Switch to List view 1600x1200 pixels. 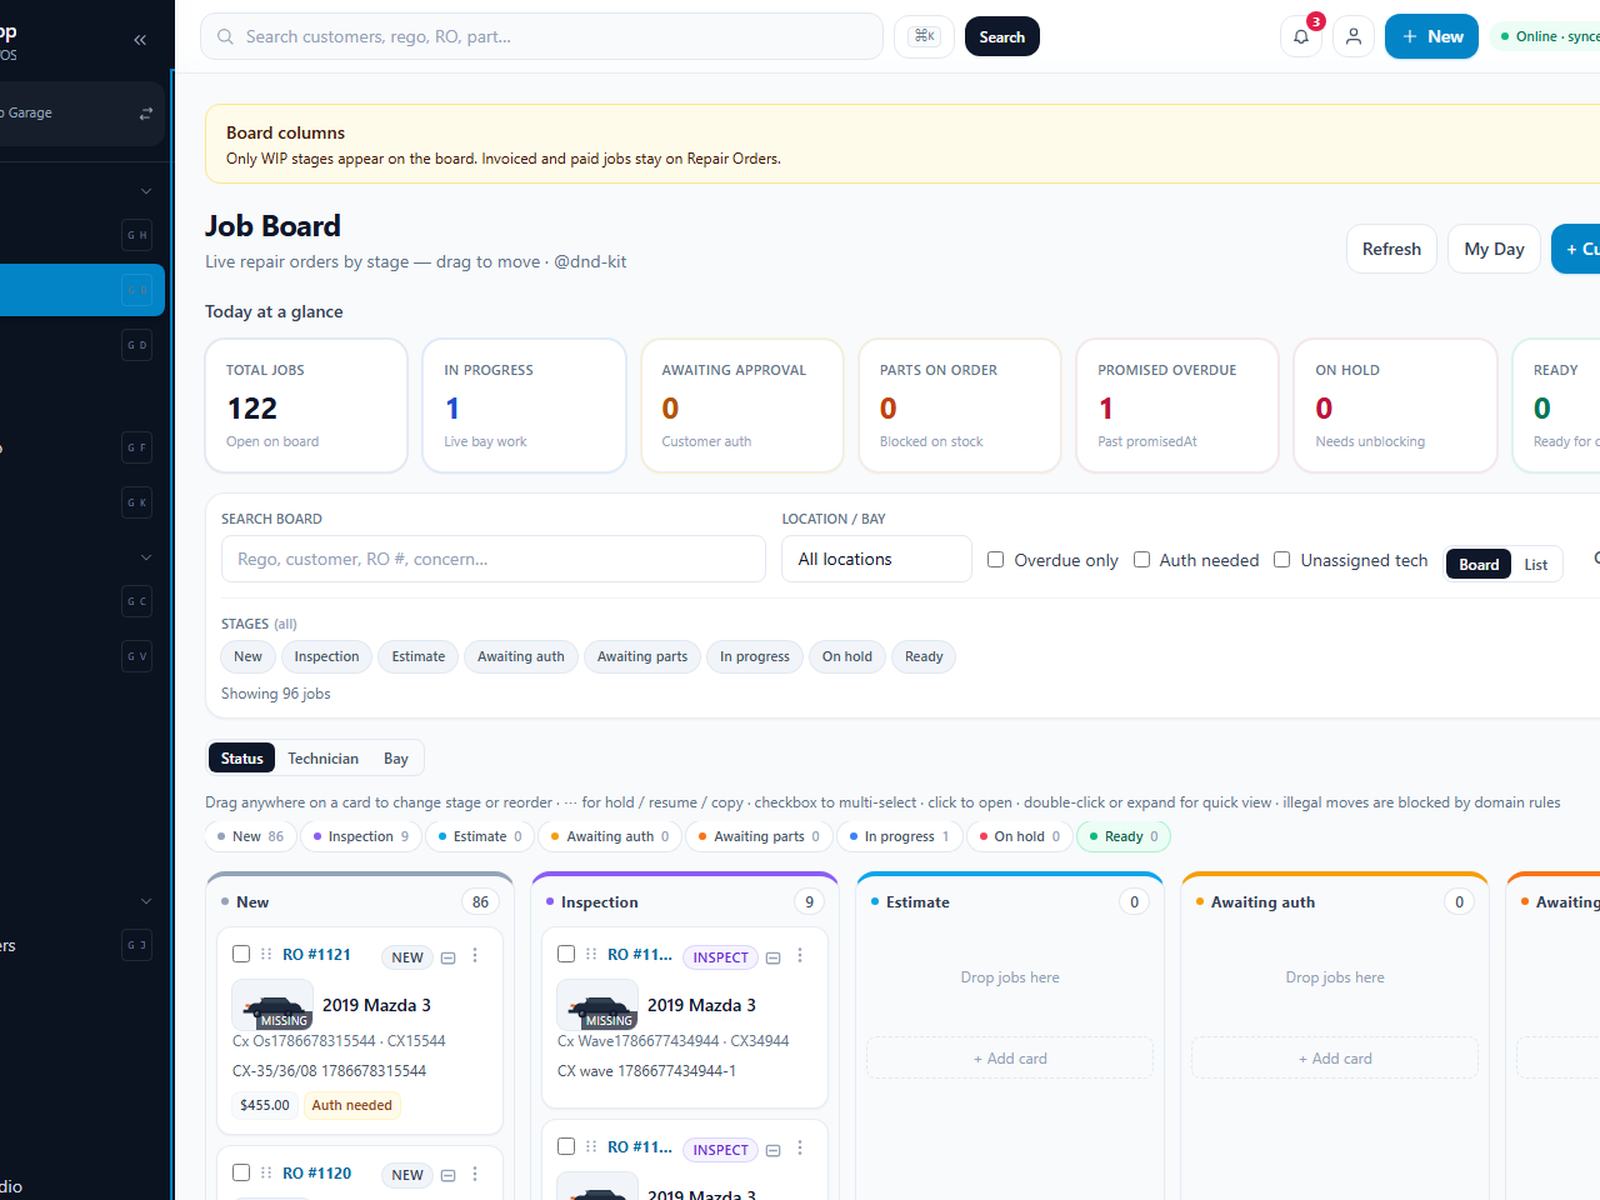tap(1536, 565)
